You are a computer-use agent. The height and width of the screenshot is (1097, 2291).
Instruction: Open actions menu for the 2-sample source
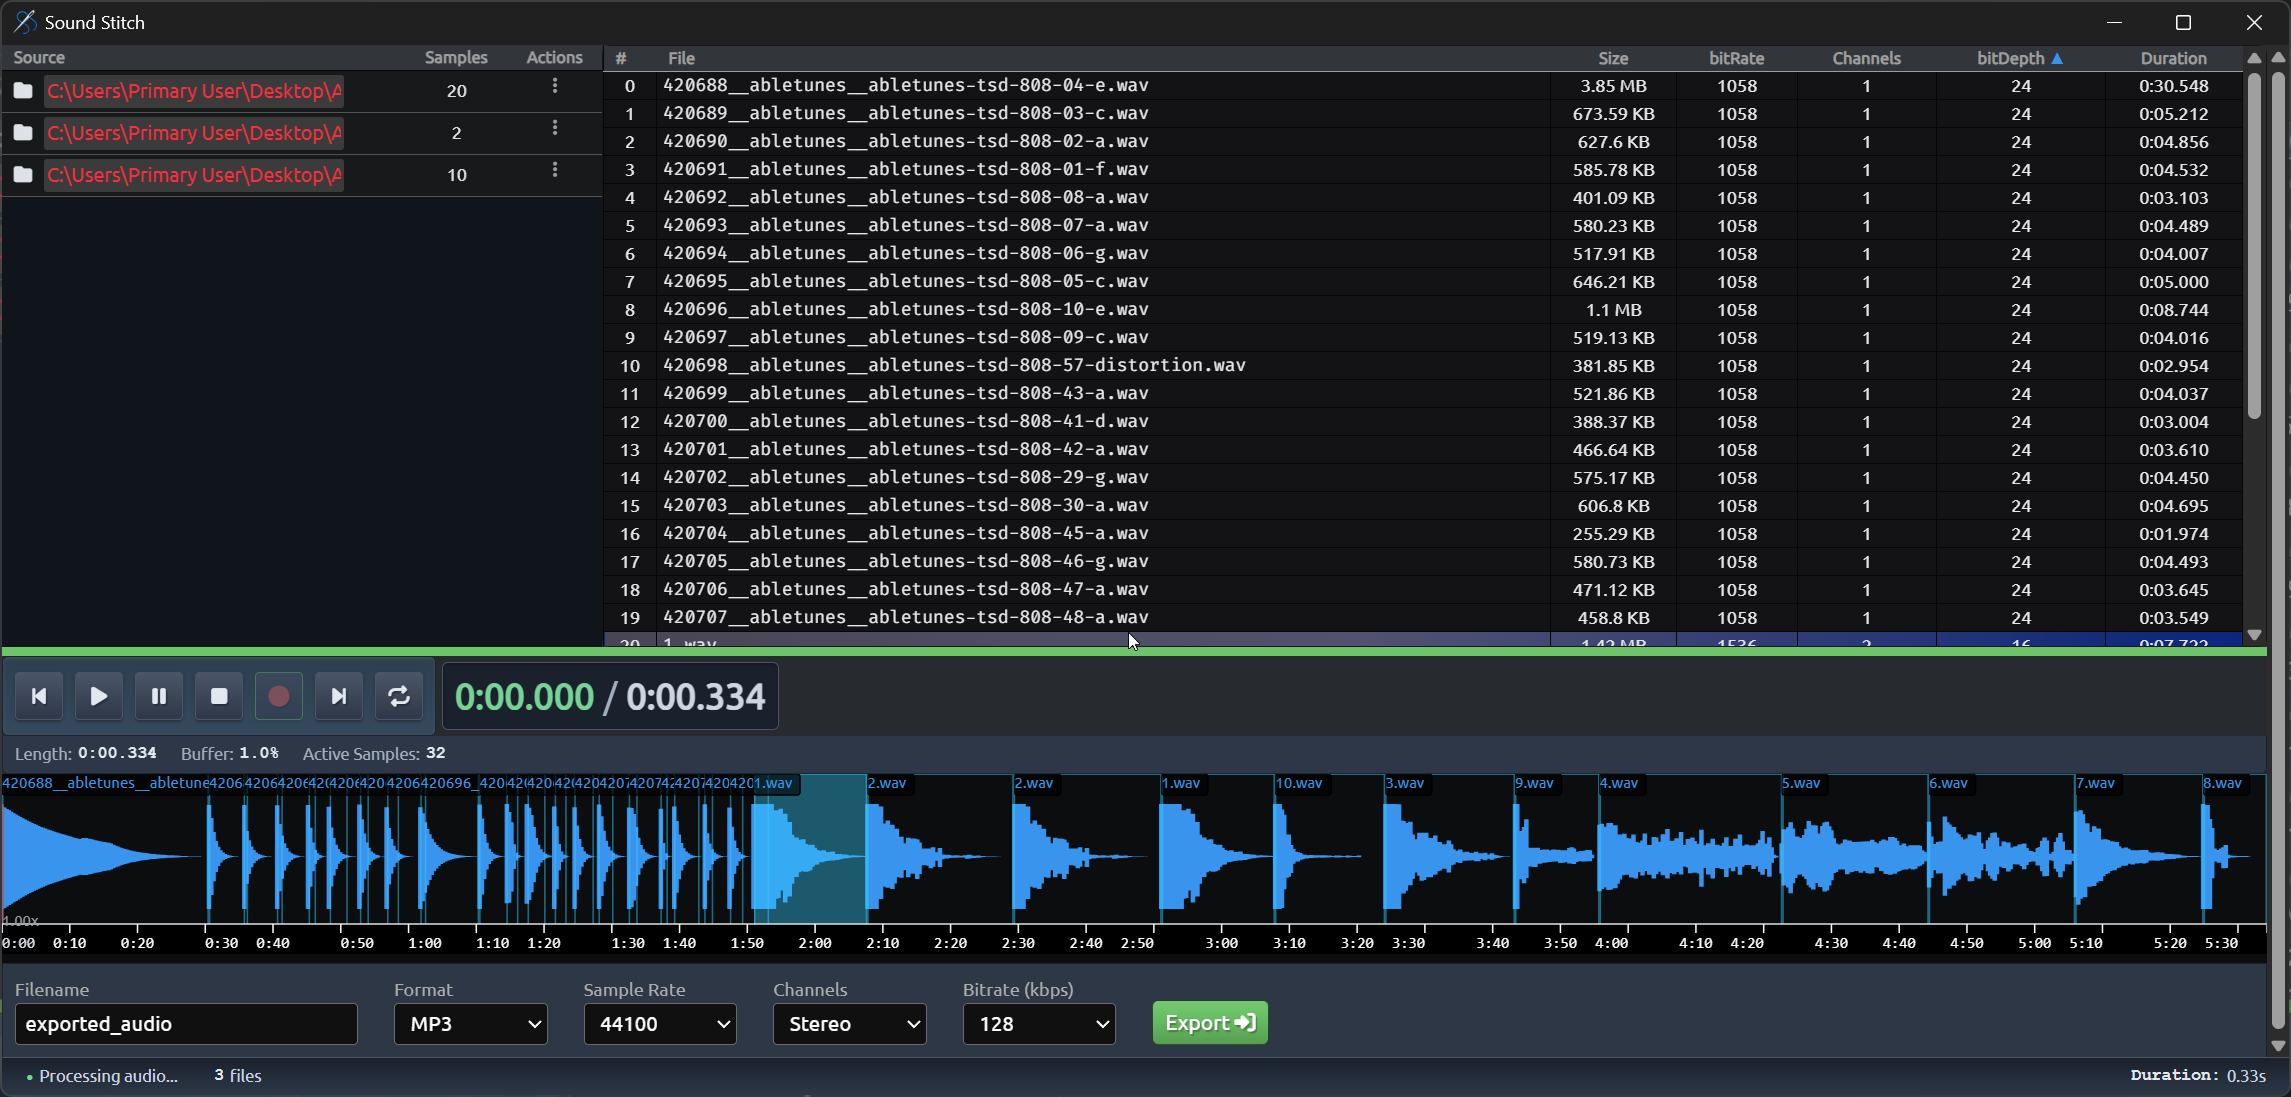555,129
